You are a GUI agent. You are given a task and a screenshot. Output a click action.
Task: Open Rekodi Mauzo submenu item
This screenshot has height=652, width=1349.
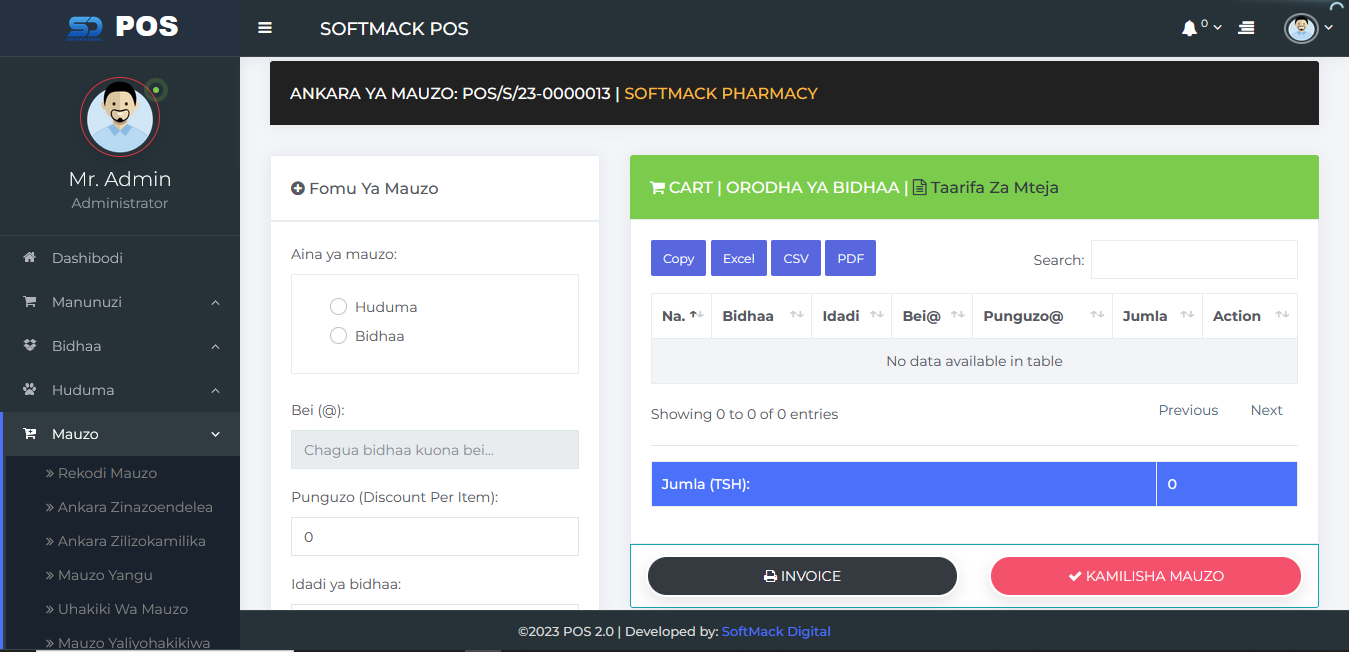107,473
